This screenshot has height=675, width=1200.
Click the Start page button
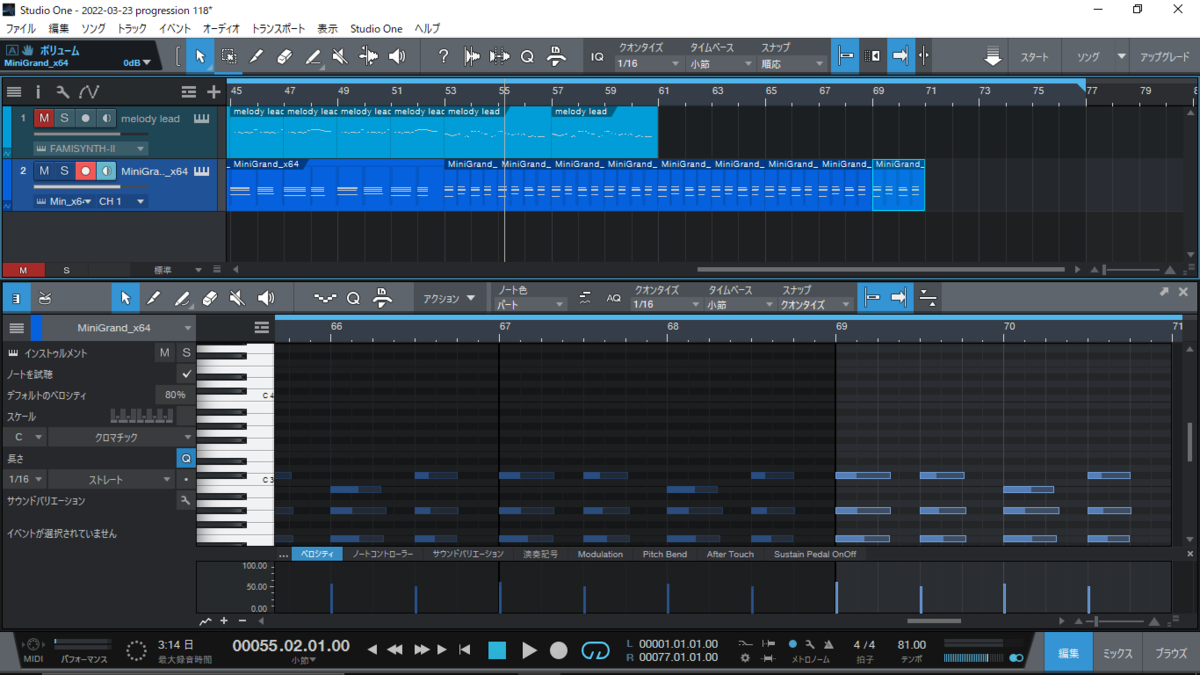tap(1036, 57)
